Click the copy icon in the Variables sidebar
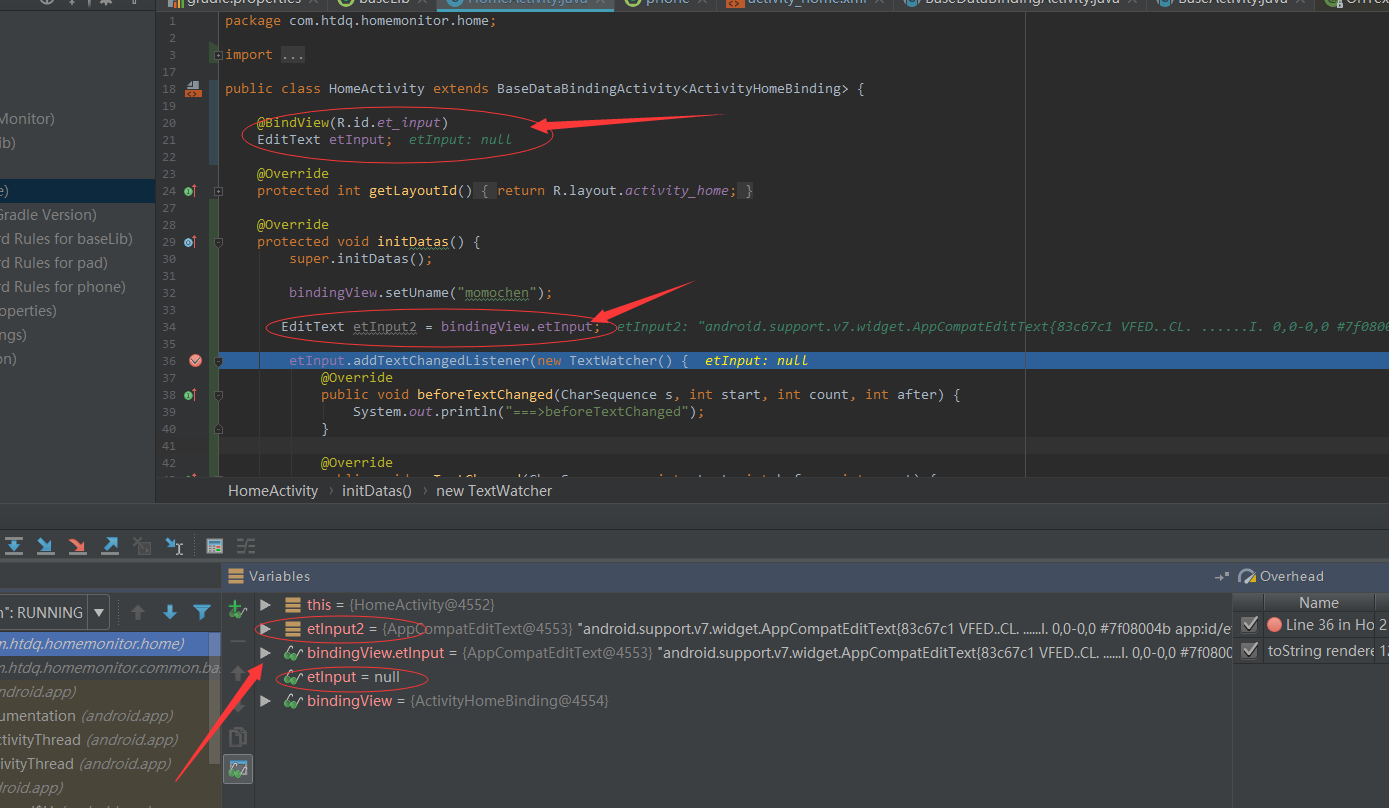The height and width of the screenshot is (808, 1389). [x=238, y=737]
